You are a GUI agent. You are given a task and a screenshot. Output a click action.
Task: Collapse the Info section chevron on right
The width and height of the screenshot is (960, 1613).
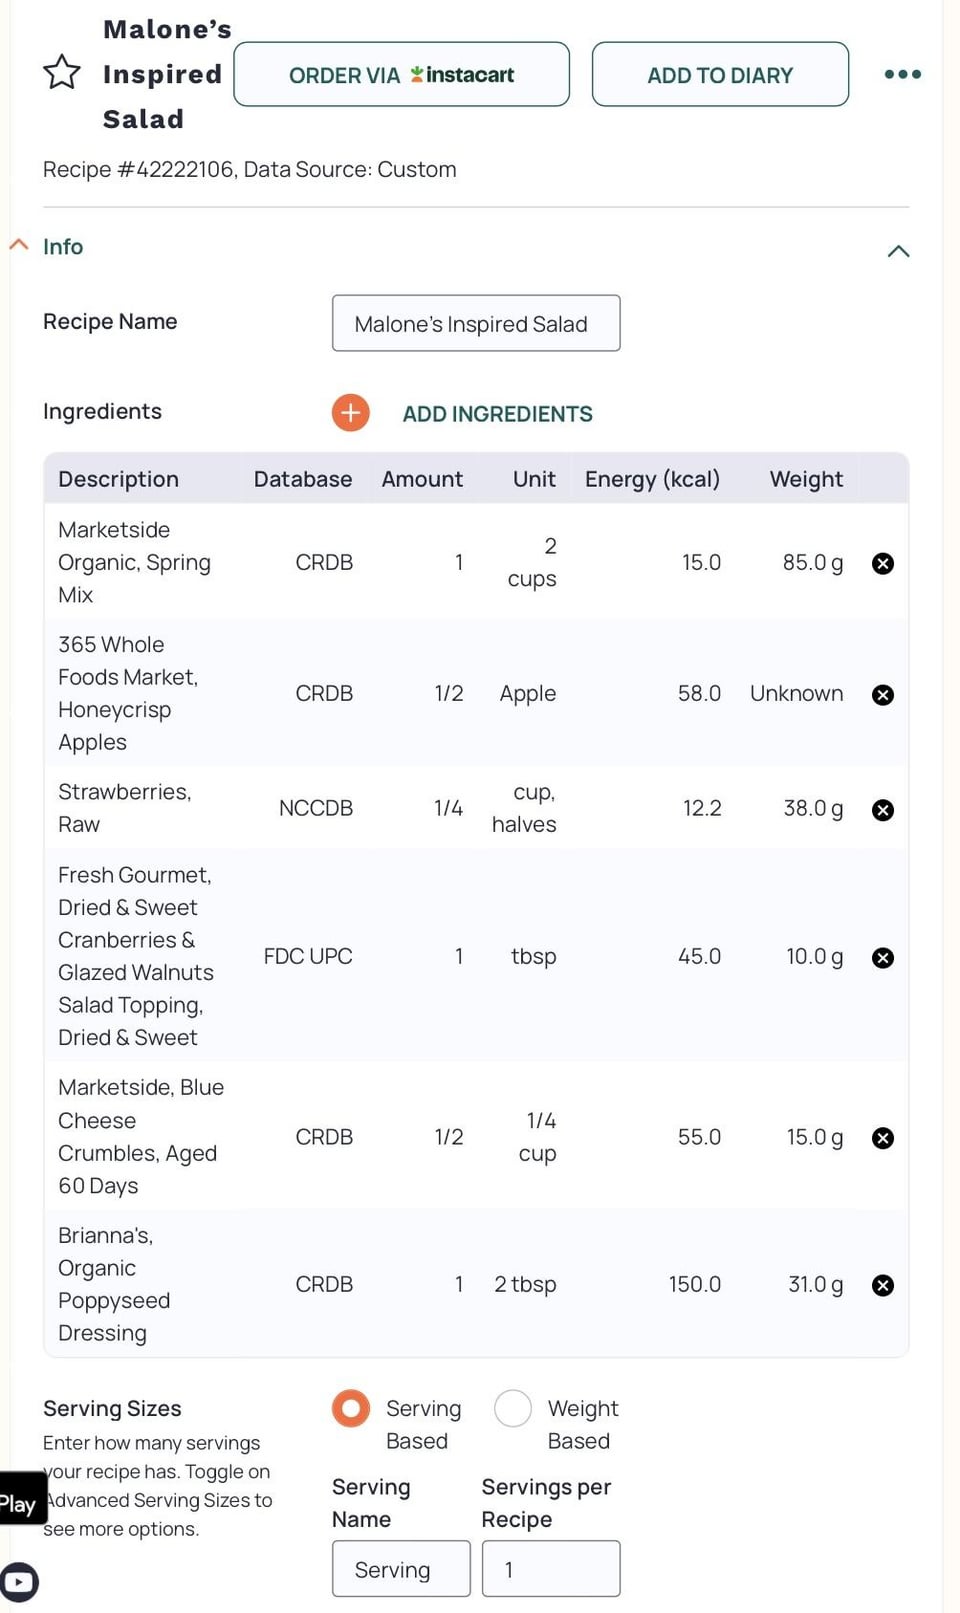point(898,251)
